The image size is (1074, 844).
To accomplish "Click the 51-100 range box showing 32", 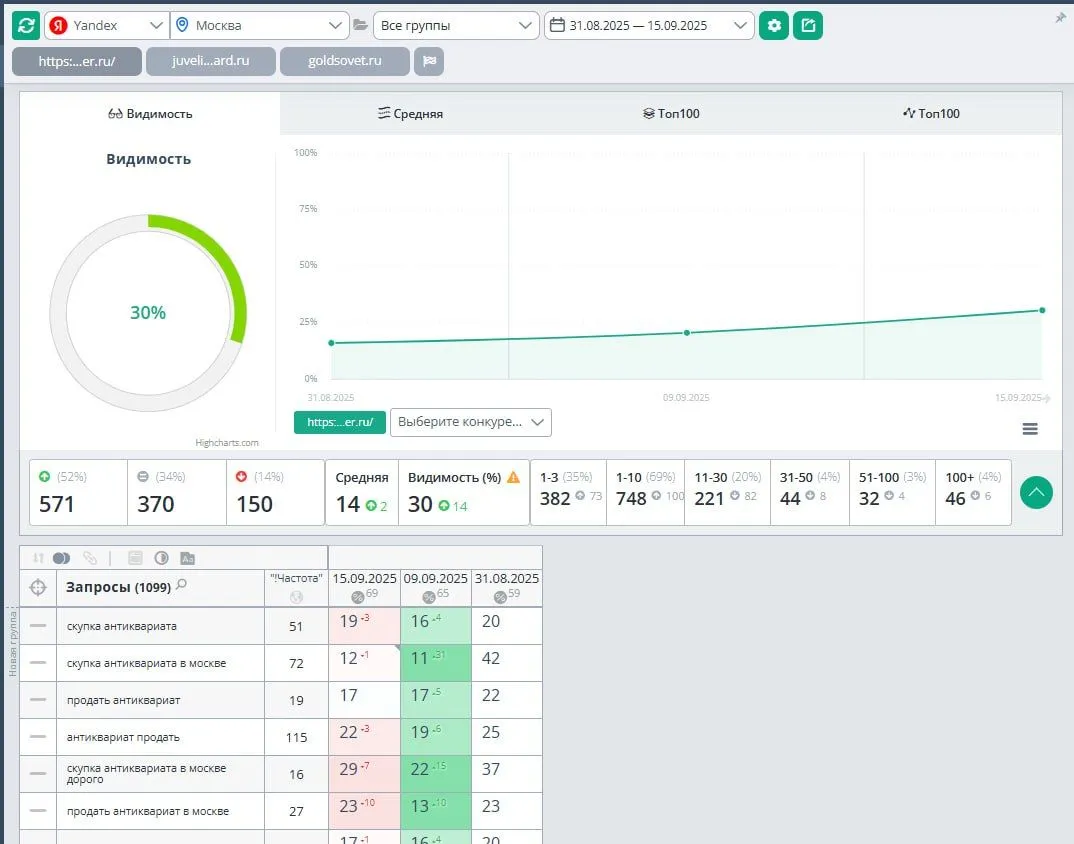I will 892,493.
